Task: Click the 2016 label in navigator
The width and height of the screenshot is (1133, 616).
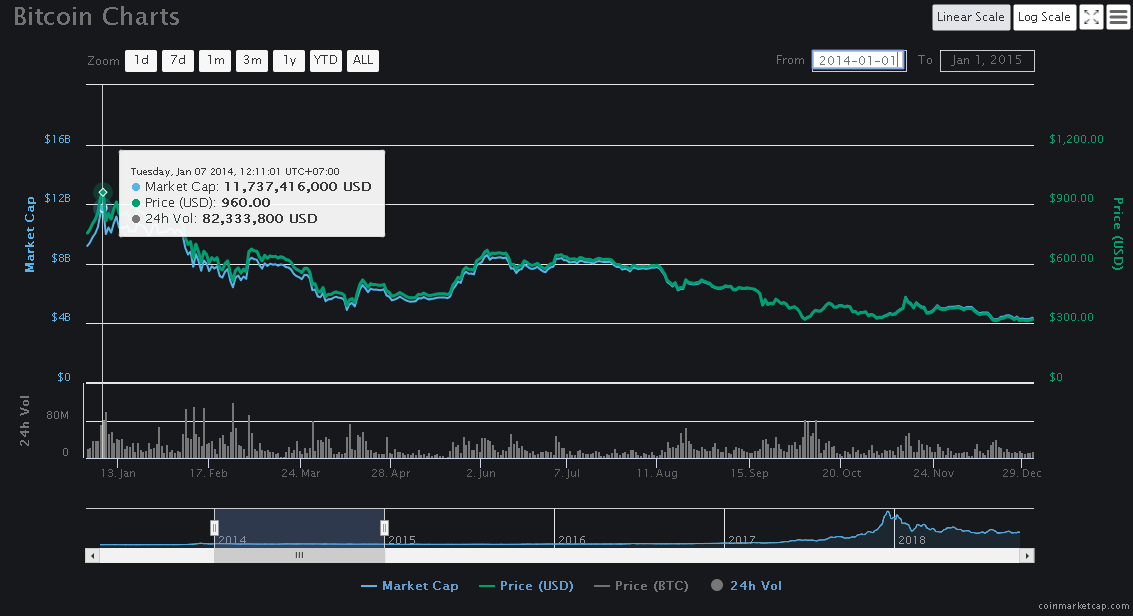Action: [x=572, y=540]
